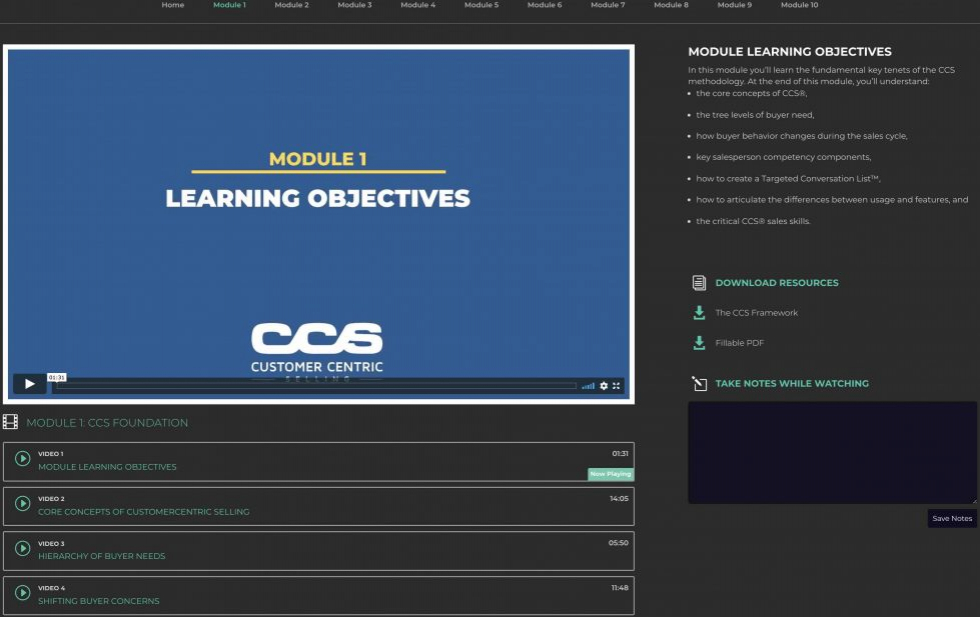Screen dimensions: 980x617
Task: Switch to Module 5 tab
Action: pos(481,5)
